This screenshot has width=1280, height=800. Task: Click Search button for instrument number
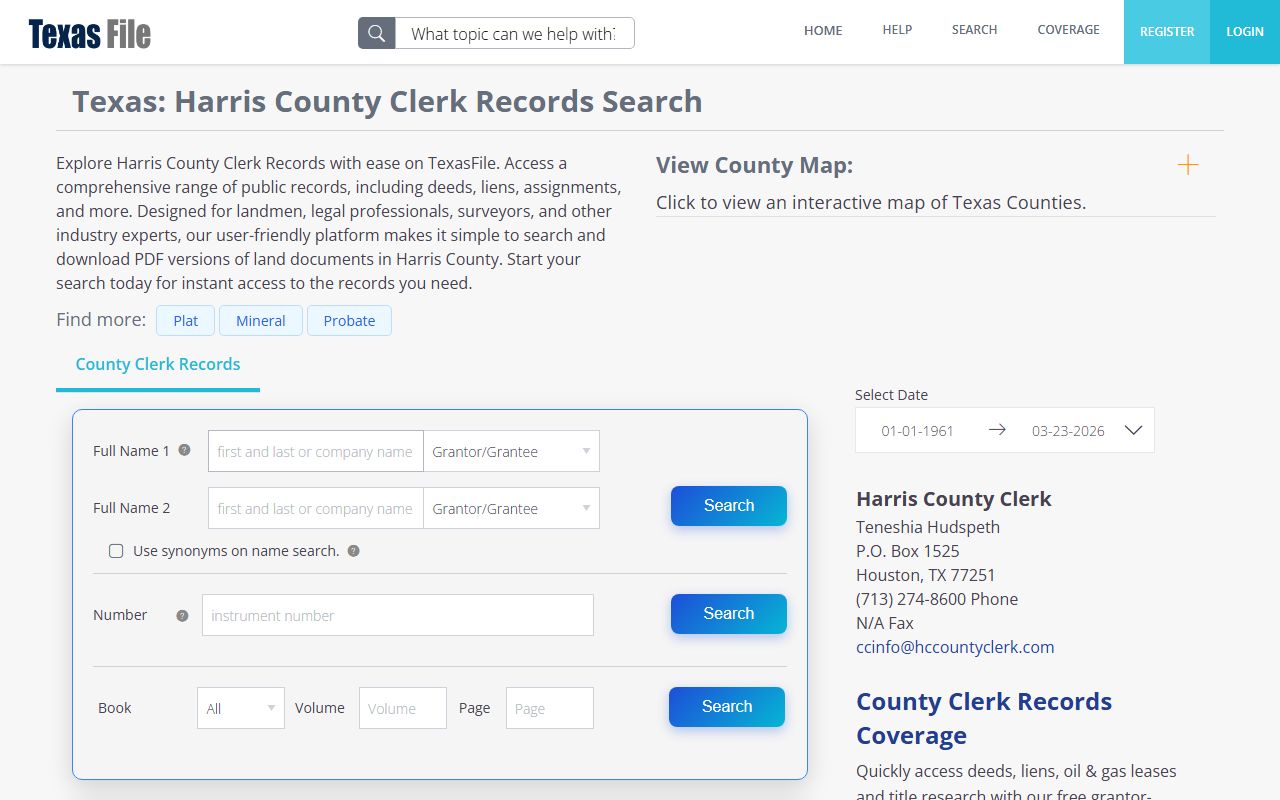pyautogui.click(x=729, y=614)
